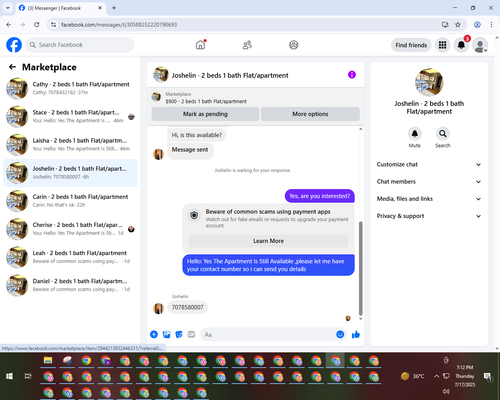
Task: Open Carin conversation
Action: (70, 201)
